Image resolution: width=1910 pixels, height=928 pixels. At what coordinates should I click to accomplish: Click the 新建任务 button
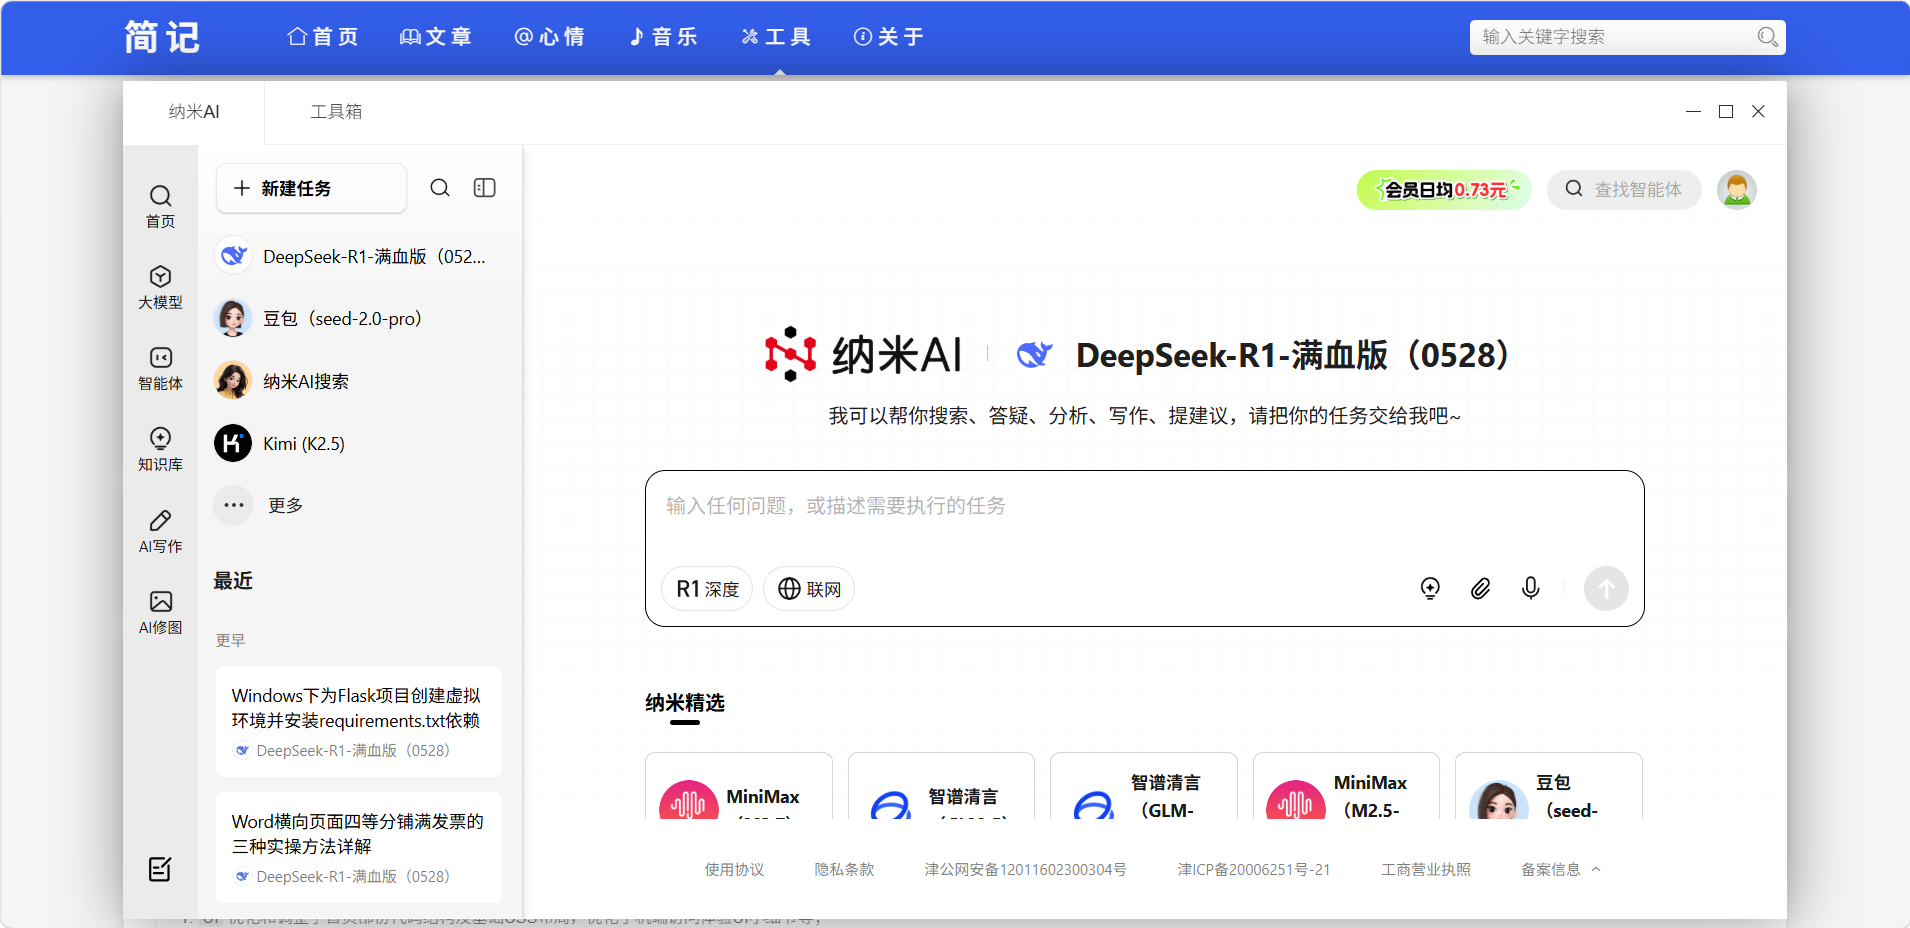311,188
